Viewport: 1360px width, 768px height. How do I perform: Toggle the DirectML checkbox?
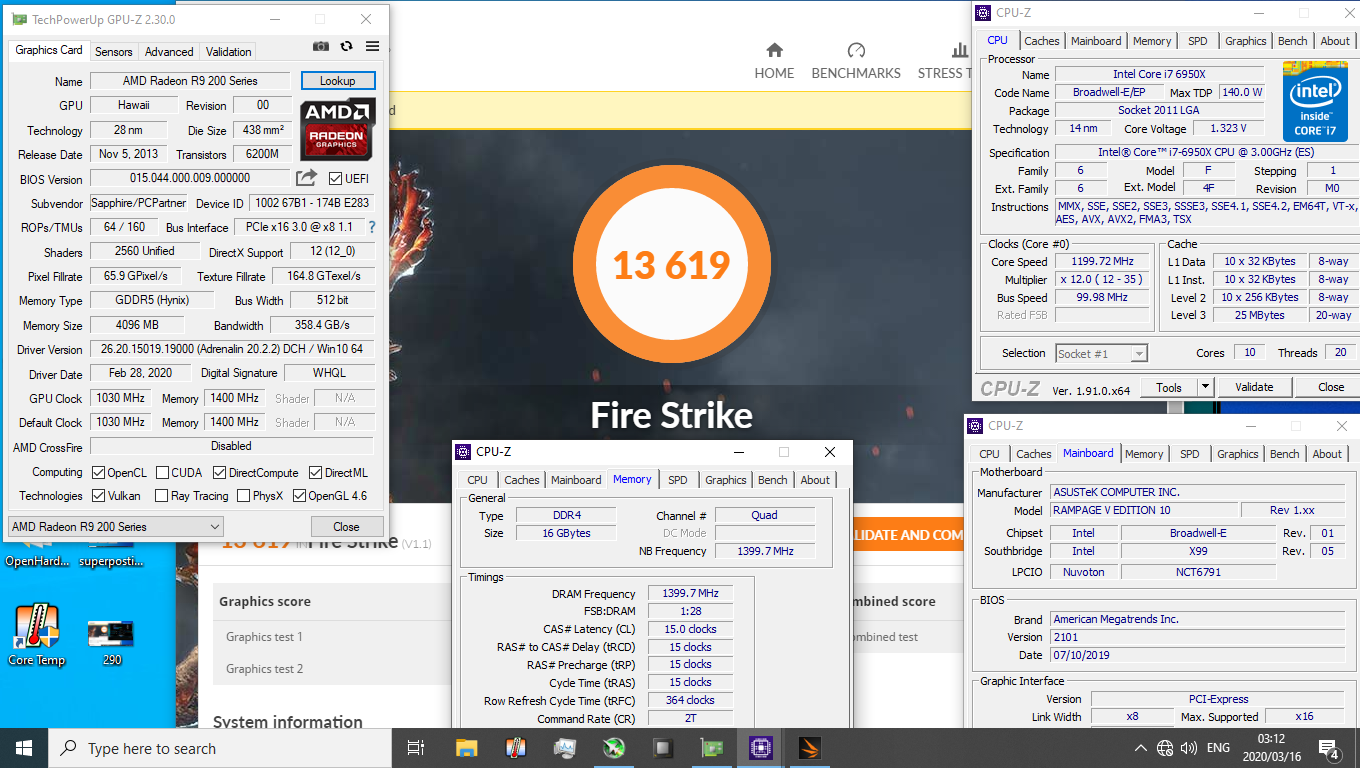pyautogui.click(x=315, y=473)
